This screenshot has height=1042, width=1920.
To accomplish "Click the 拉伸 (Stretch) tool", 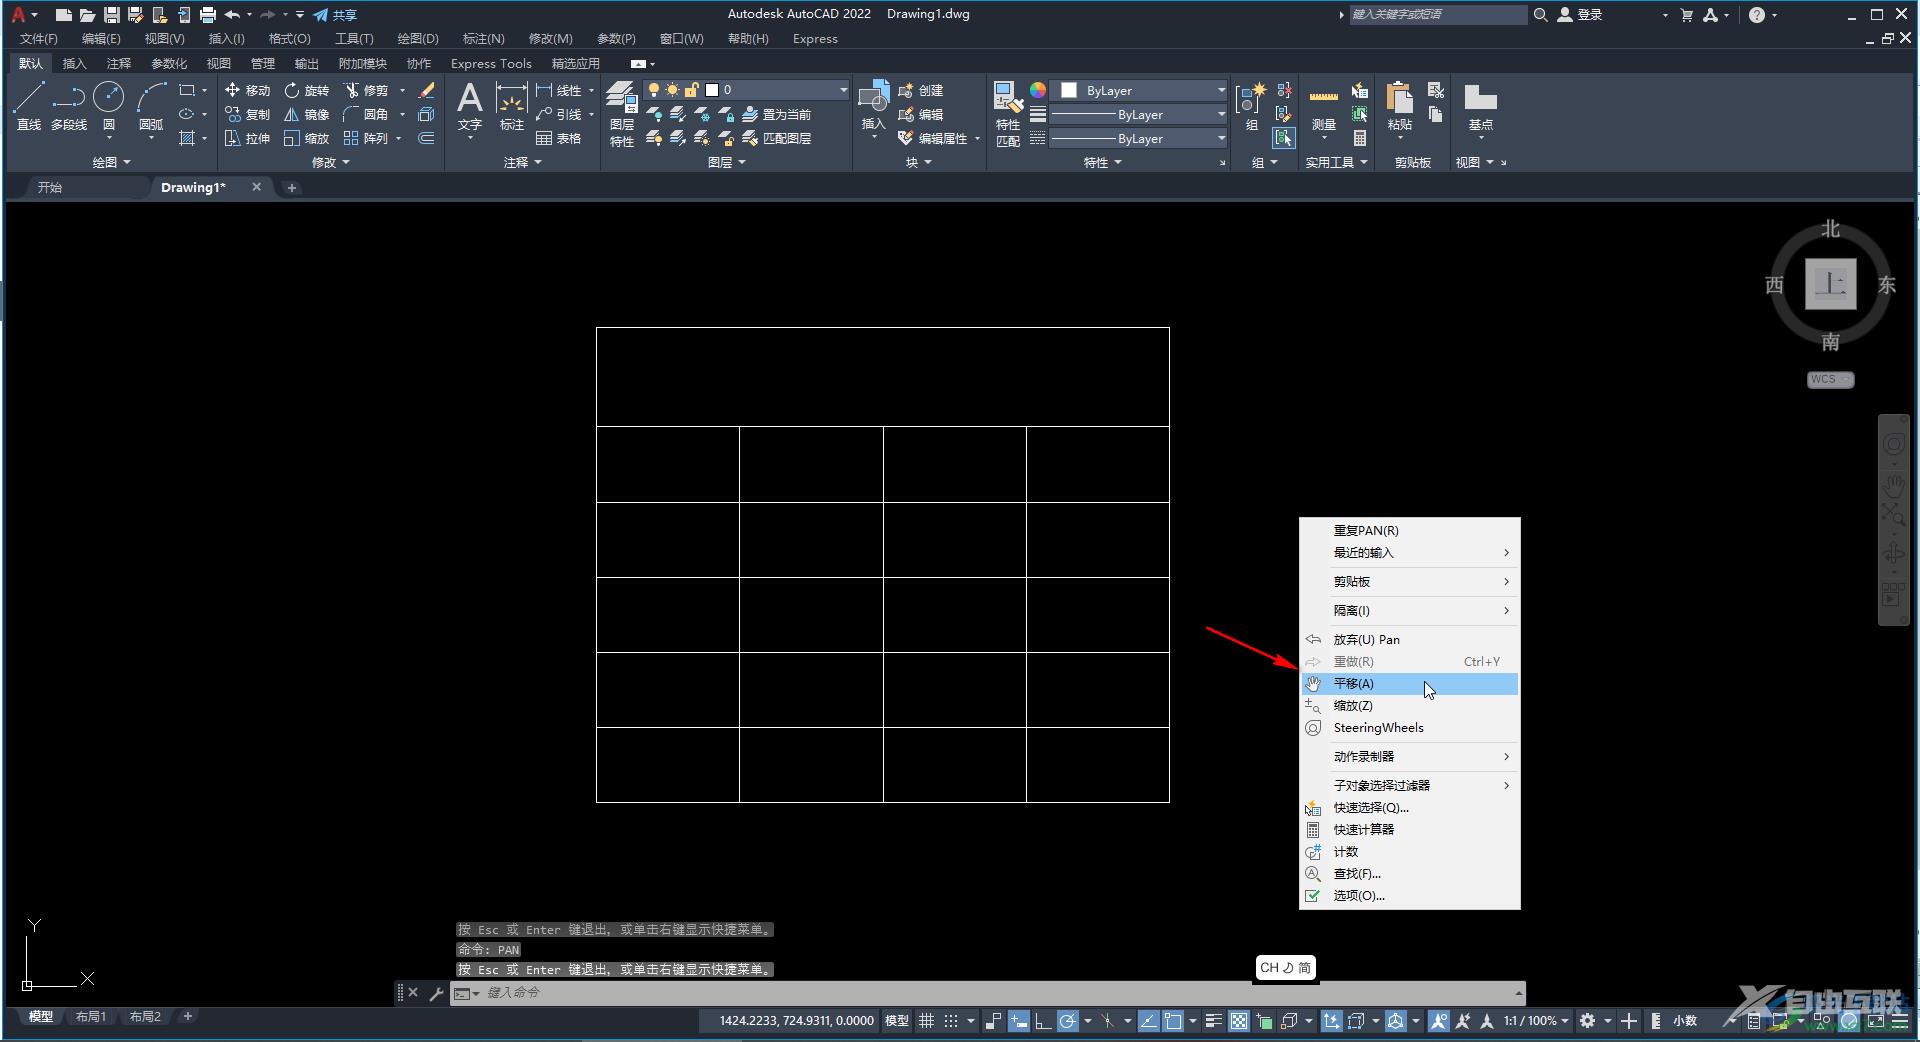I will coord(247,138).
